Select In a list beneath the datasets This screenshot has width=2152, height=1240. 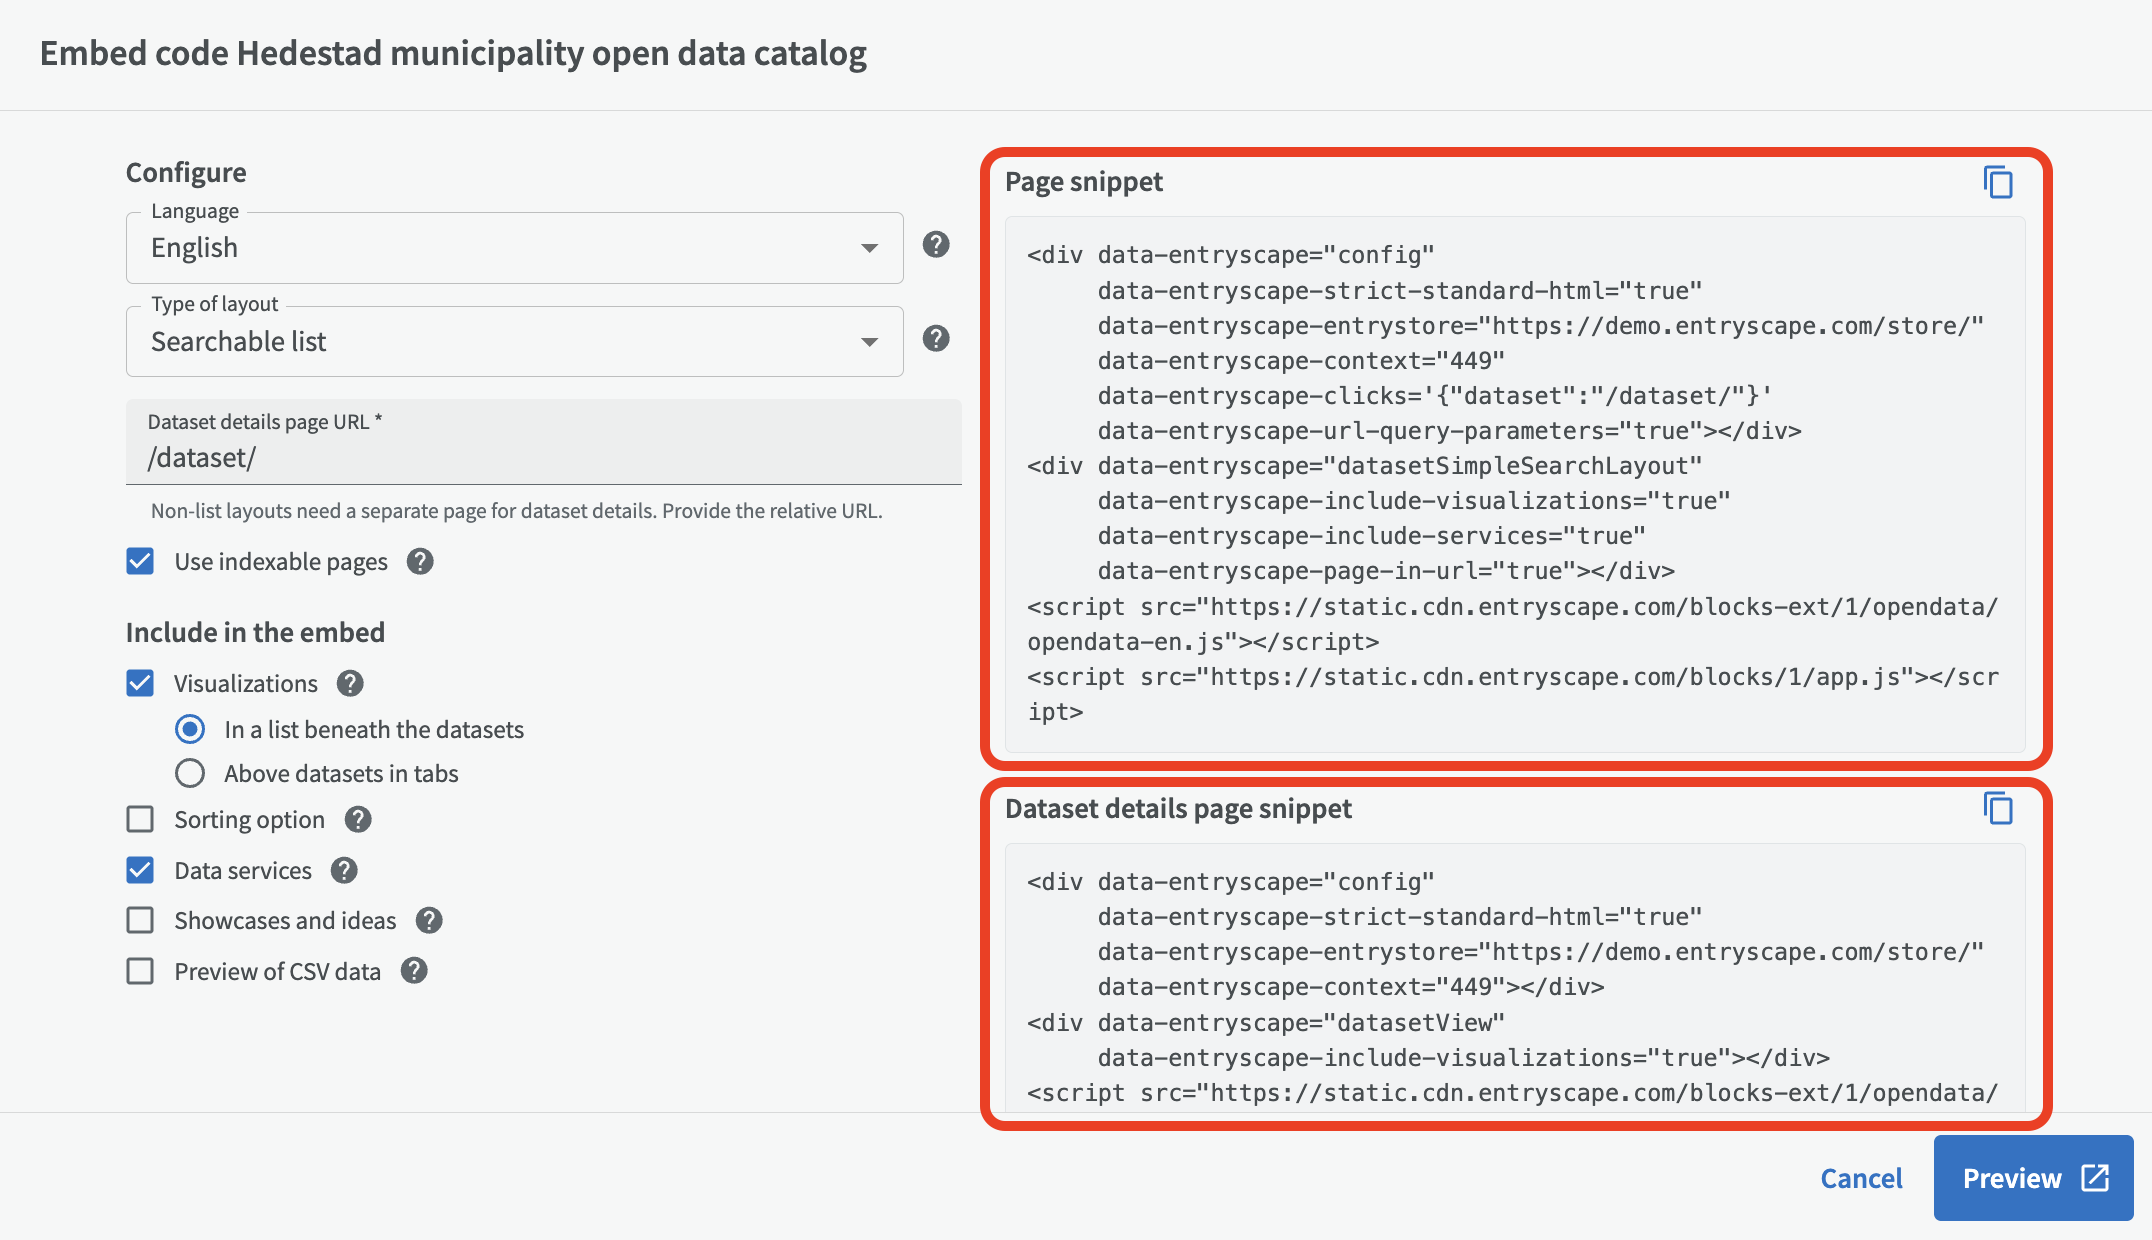pyautogui.click(x=190, y=730)
